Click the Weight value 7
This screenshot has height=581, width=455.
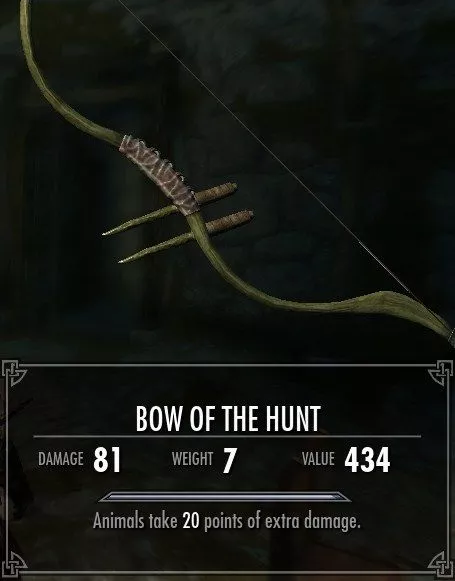pyautogui.click(x=229, y=460)
